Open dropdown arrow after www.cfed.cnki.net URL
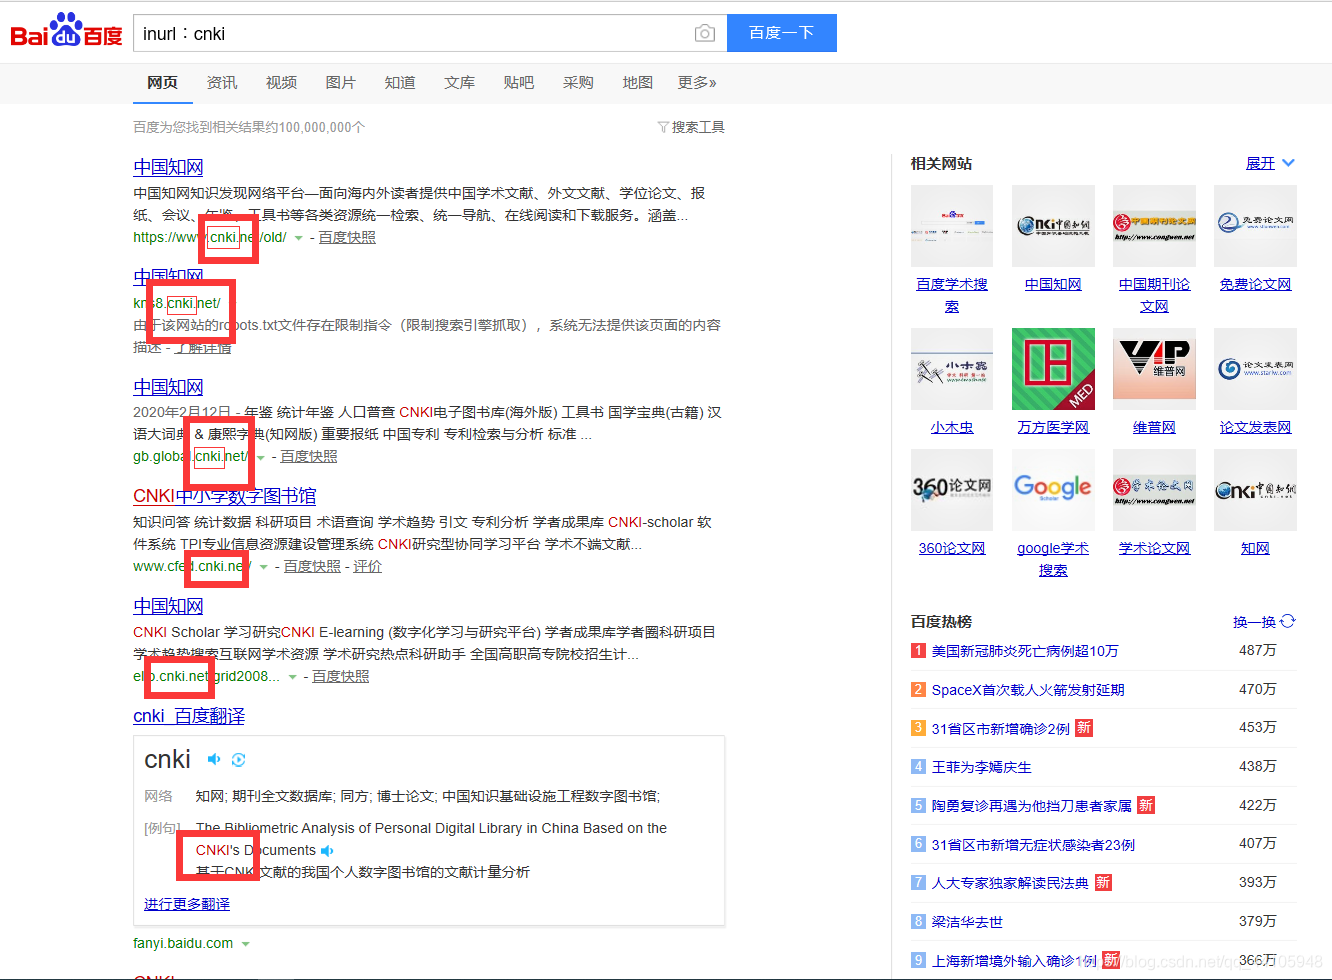The width and height of the screenshot is (1332, 980). pos(264,567)
